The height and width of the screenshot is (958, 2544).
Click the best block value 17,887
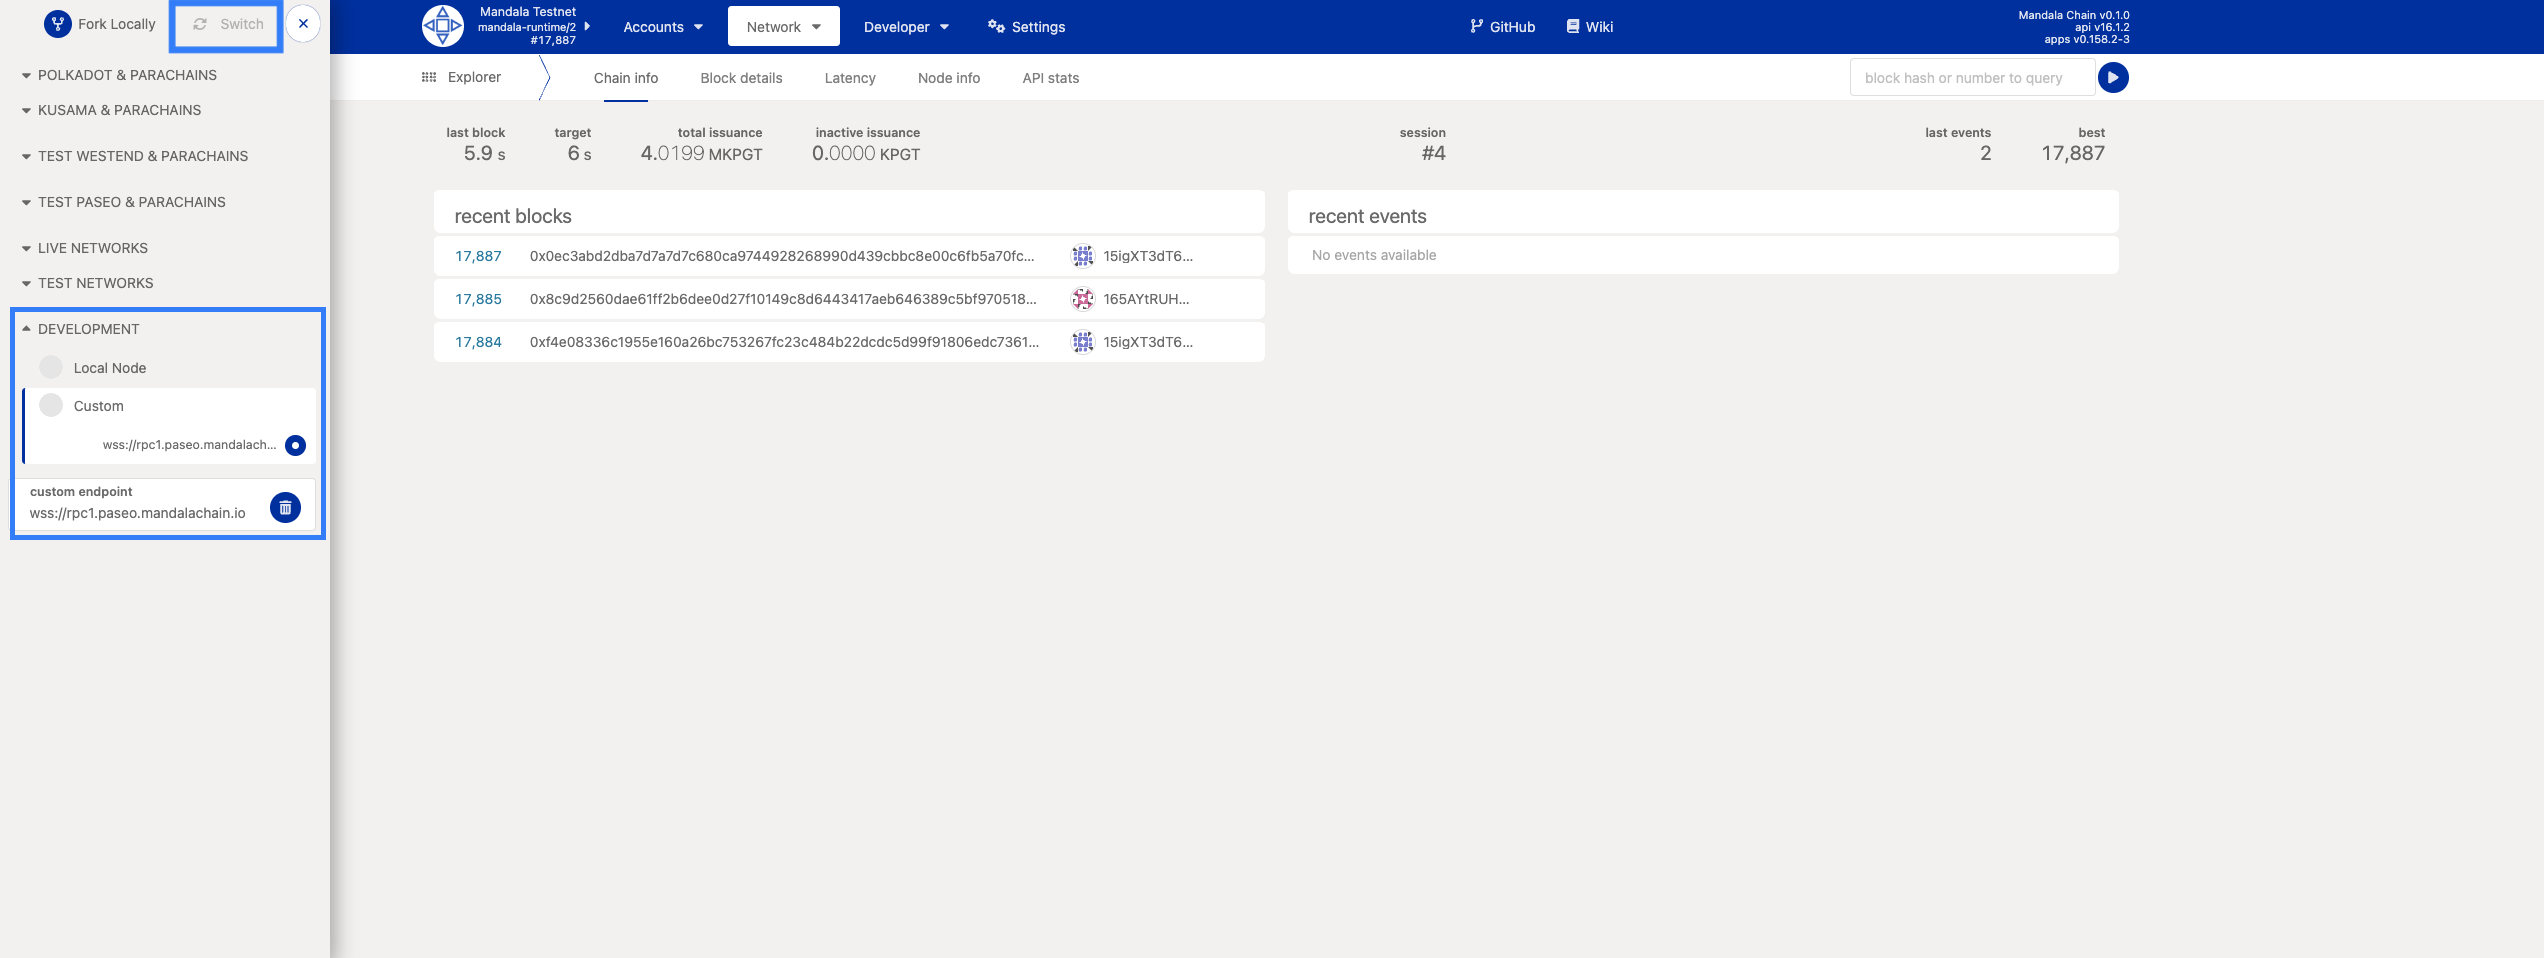coord(2073,153)
